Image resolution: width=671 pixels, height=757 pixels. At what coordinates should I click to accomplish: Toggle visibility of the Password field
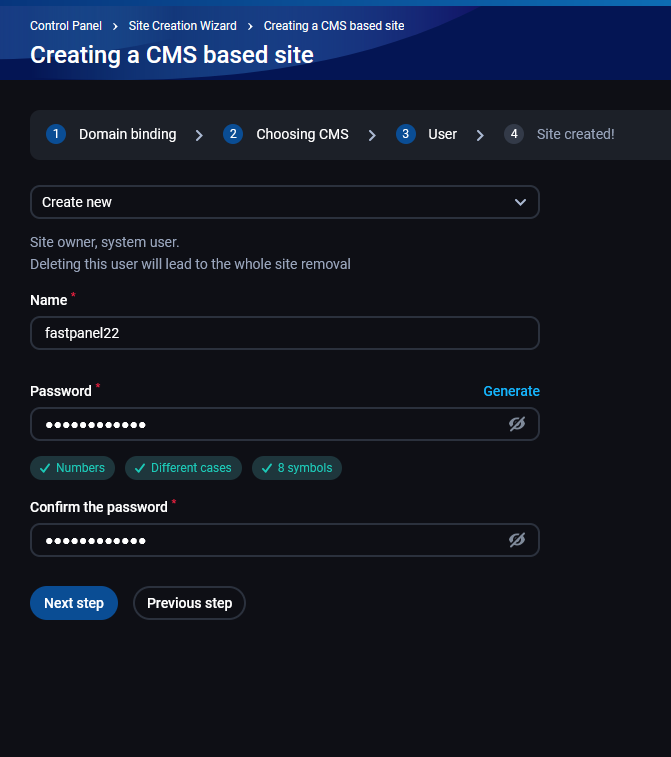516,424
